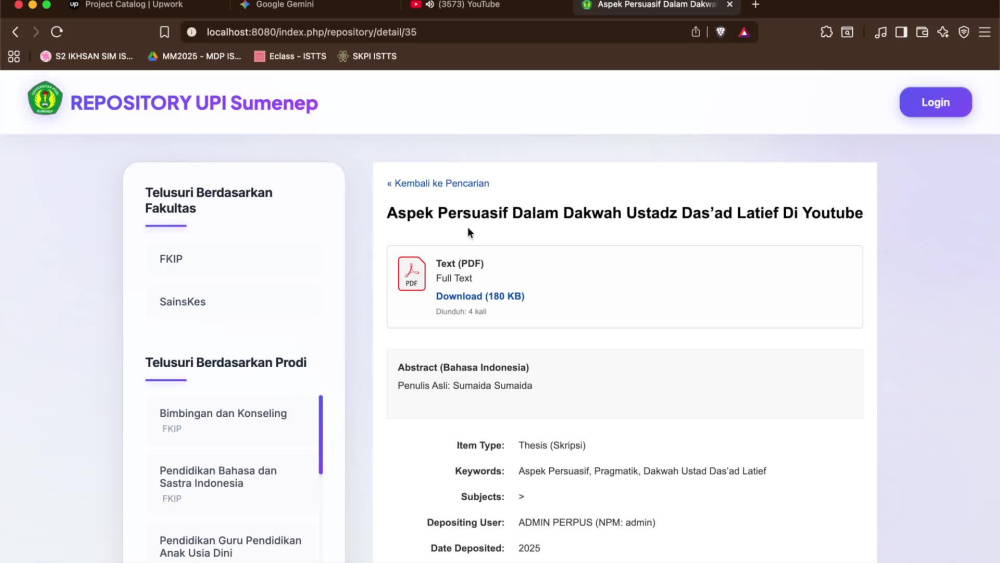Click the Keywords value text

(642, 471)
